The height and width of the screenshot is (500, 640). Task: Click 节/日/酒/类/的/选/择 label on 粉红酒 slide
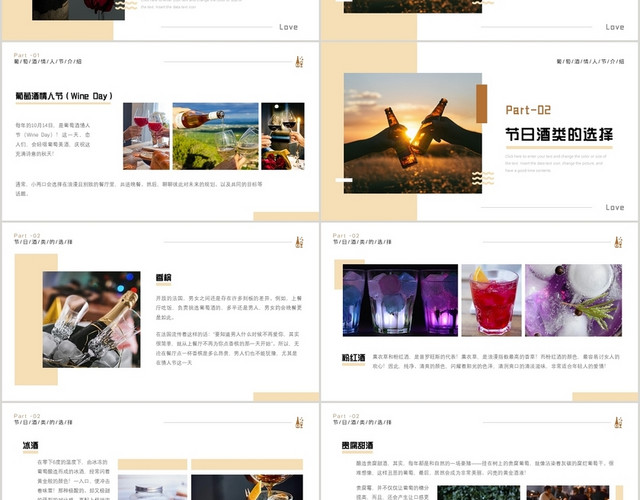pyautogui.click(x=362, y=242)
